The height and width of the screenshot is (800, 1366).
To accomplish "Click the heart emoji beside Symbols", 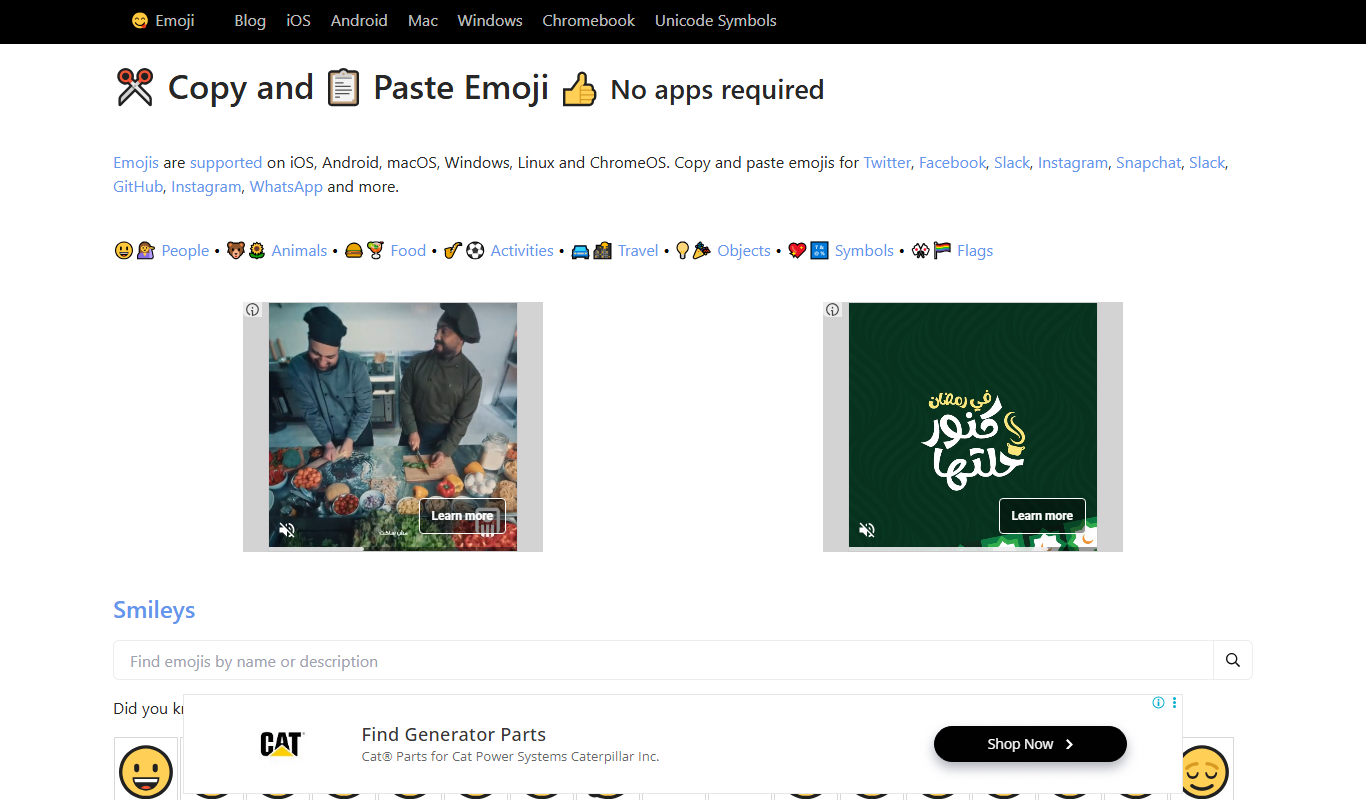I will [797, 251].
